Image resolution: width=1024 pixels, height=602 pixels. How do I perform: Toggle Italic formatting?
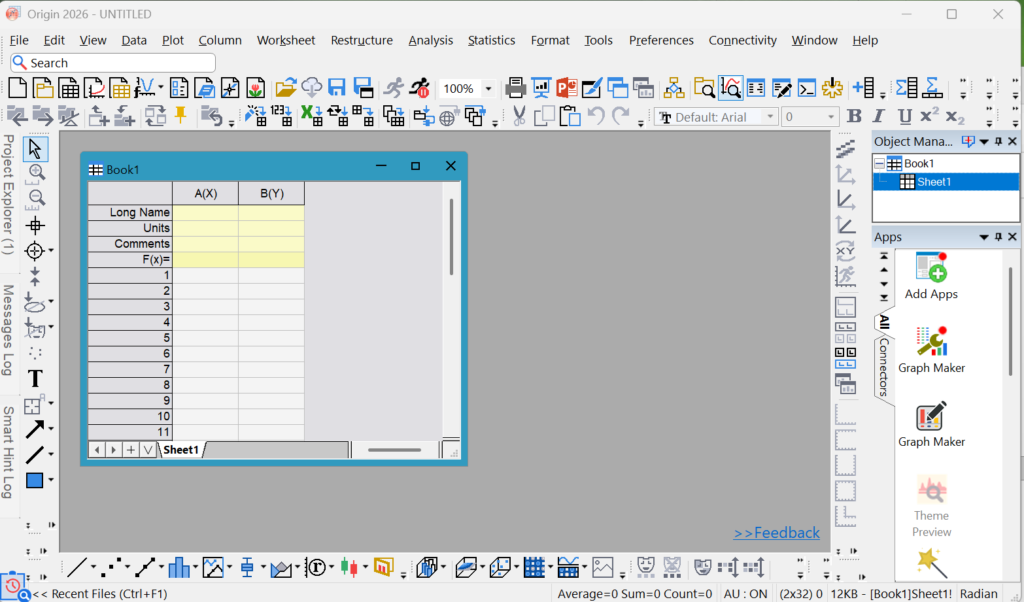879,116
